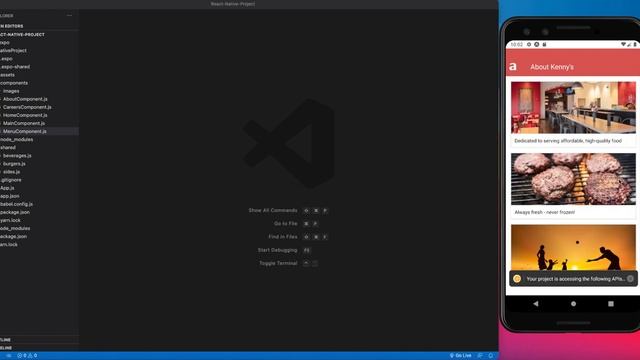This screenshot has width=640, height=360.
Task: Open CareersComponent.js in the explorer
Action: click(27, 107)
